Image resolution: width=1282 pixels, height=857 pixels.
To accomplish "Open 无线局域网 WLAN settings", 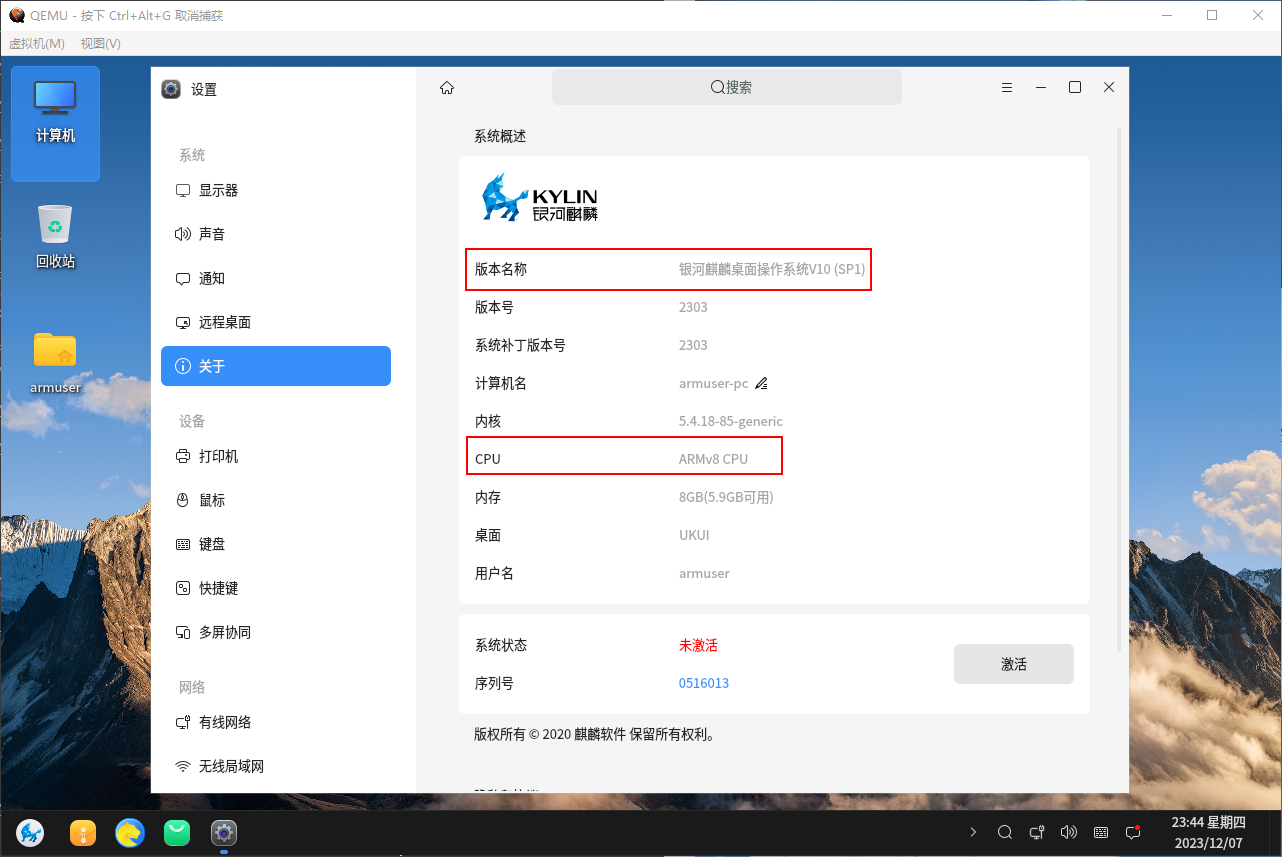I will (276, 766).
